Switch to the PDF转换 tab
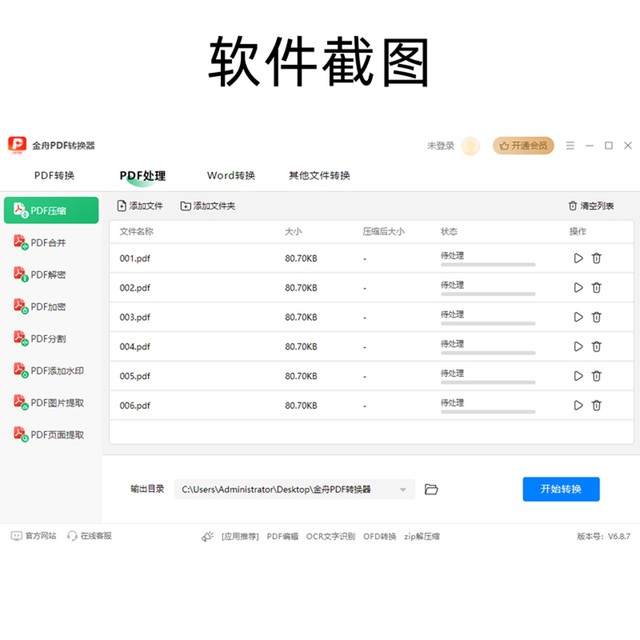 [54, 176]
